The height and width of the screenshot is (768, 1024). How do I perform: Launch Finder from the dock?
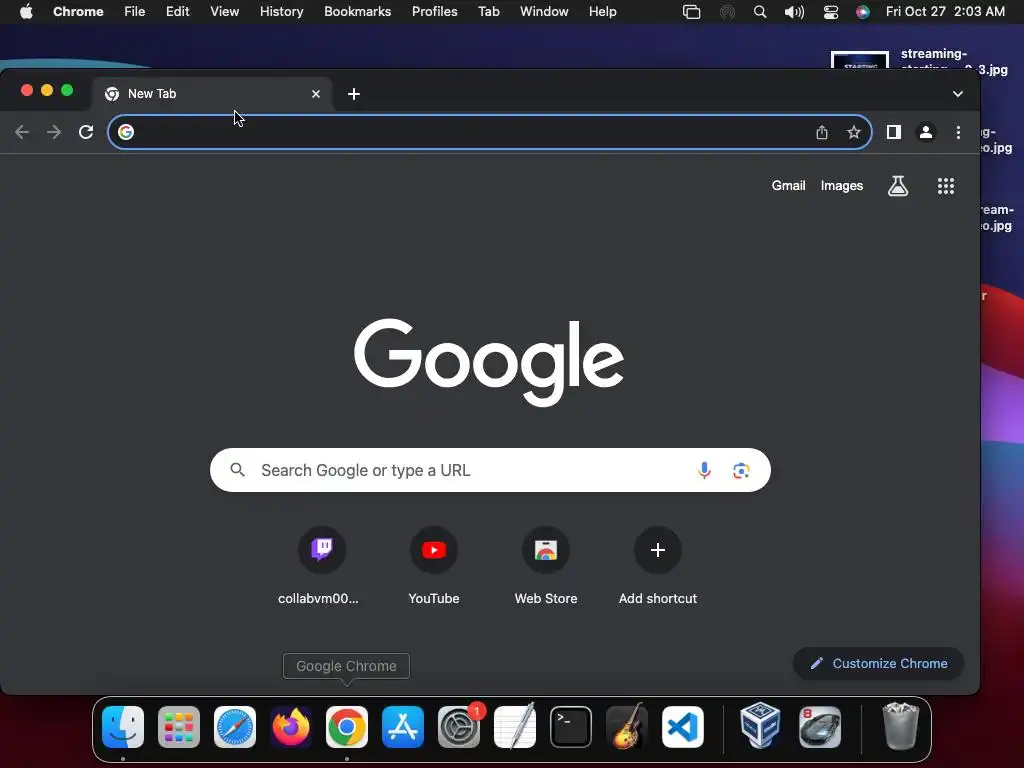[123, 727]
